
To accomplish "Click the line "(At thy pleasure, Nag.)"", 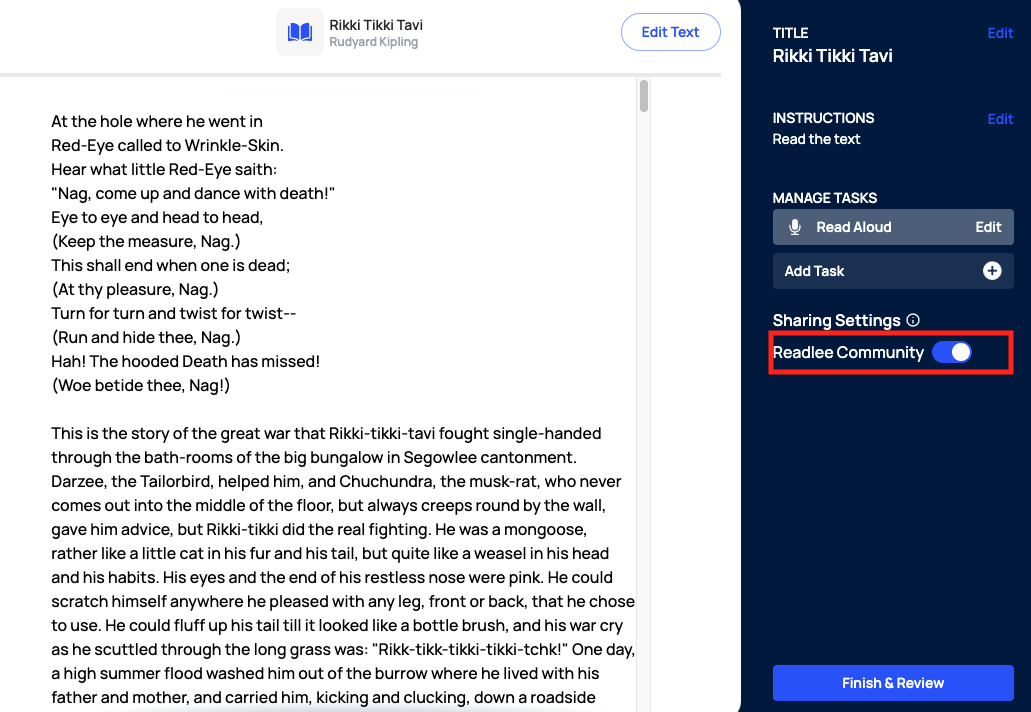I will pos(135,289).
